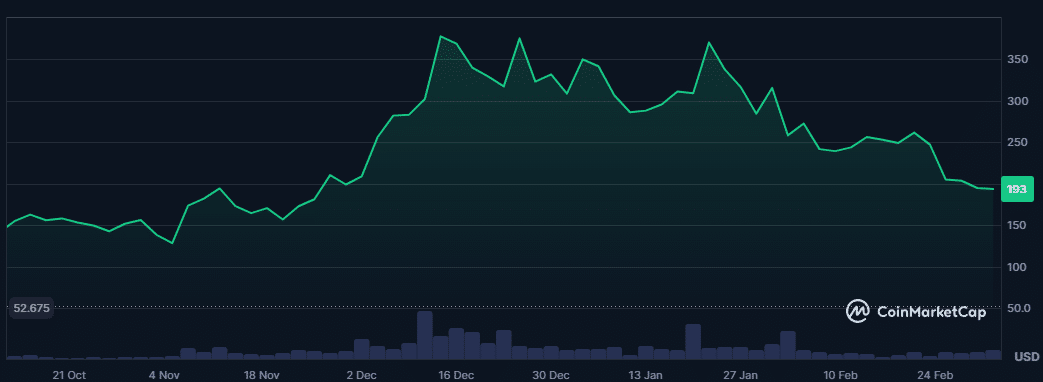Screen dimensions: 1043x382
Task: Click the 24 Feb date label
Action: [x=936, y=375]
